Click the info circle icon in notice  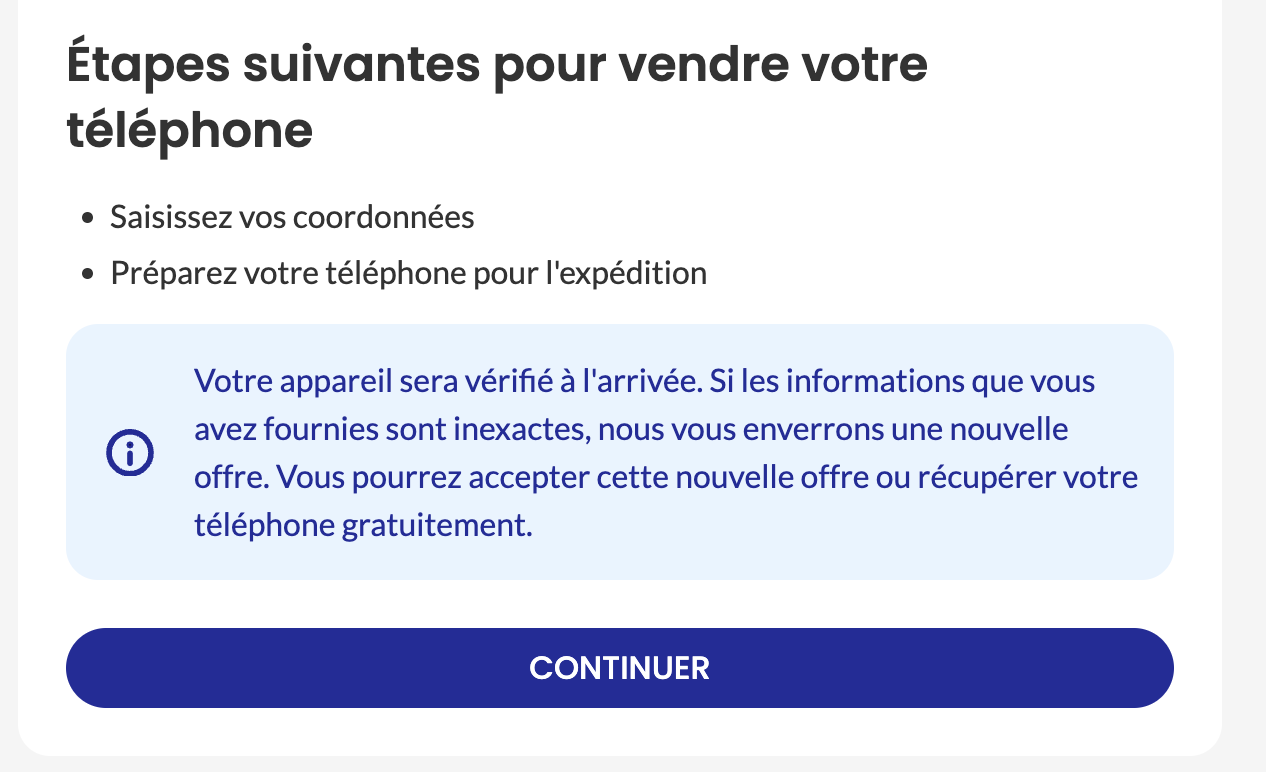pyautogui.click(x=130, y=453)
